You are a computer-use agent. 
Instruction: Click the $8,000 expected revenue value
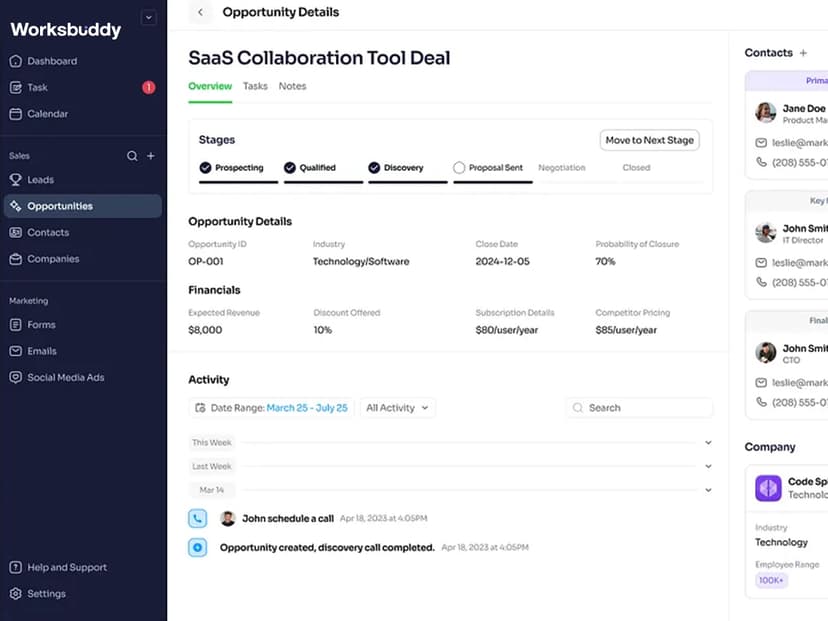point(205,330)
